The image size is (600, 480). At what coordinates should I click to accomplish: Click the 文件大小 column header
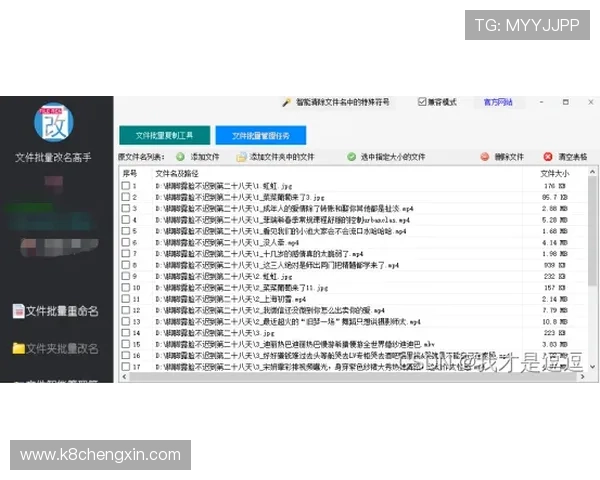pyautogui.click(x=554, y=173)
